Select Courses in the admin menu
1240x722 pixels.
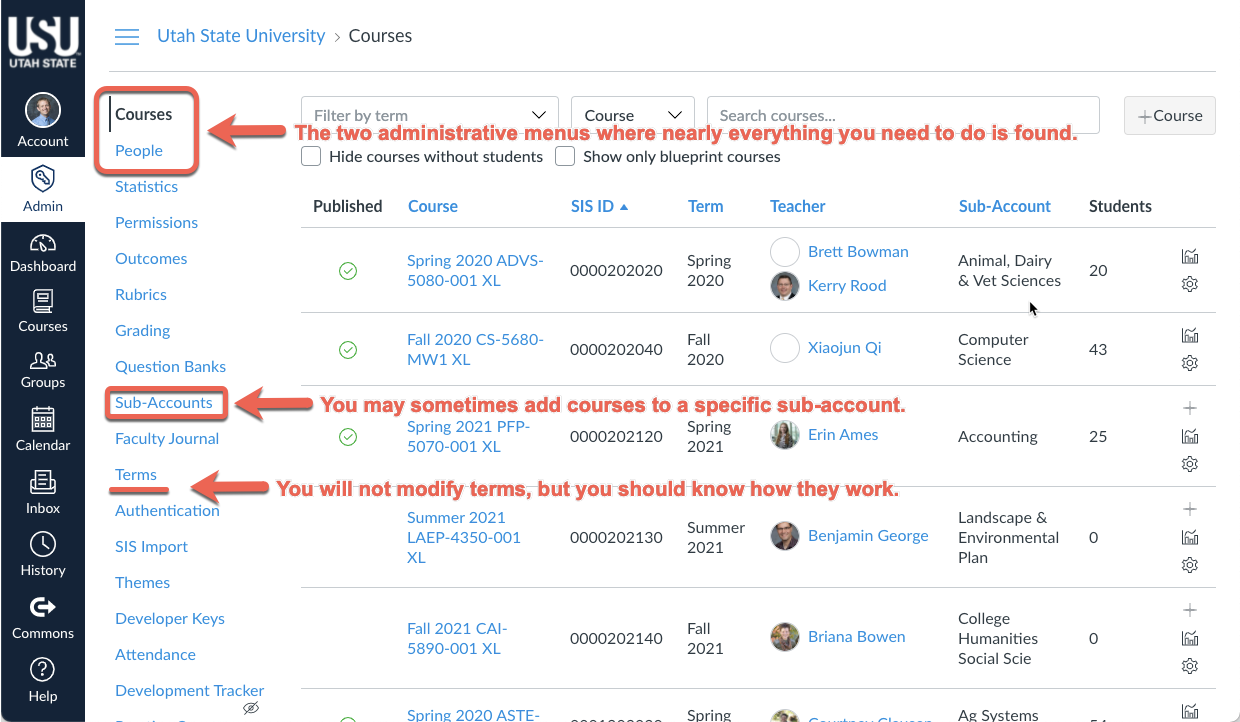coord(144,114)
